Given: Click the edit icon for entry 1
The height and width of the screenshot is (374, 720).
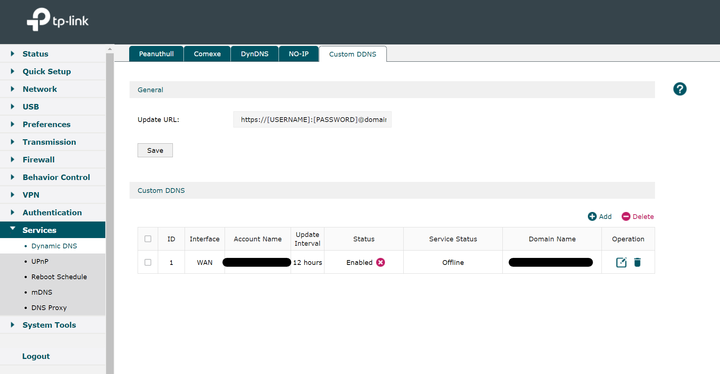Looking at the screenshot, I should (x=621, y=262).
